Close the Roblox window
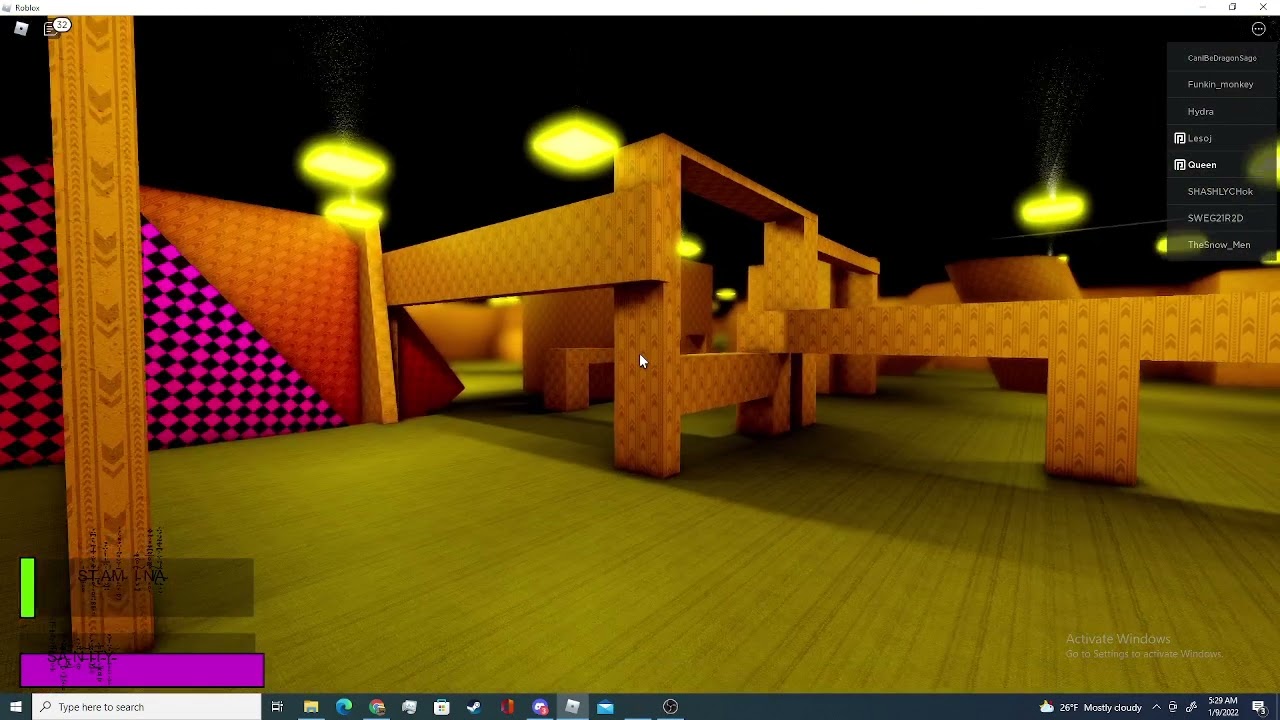 click(1263, 7)
